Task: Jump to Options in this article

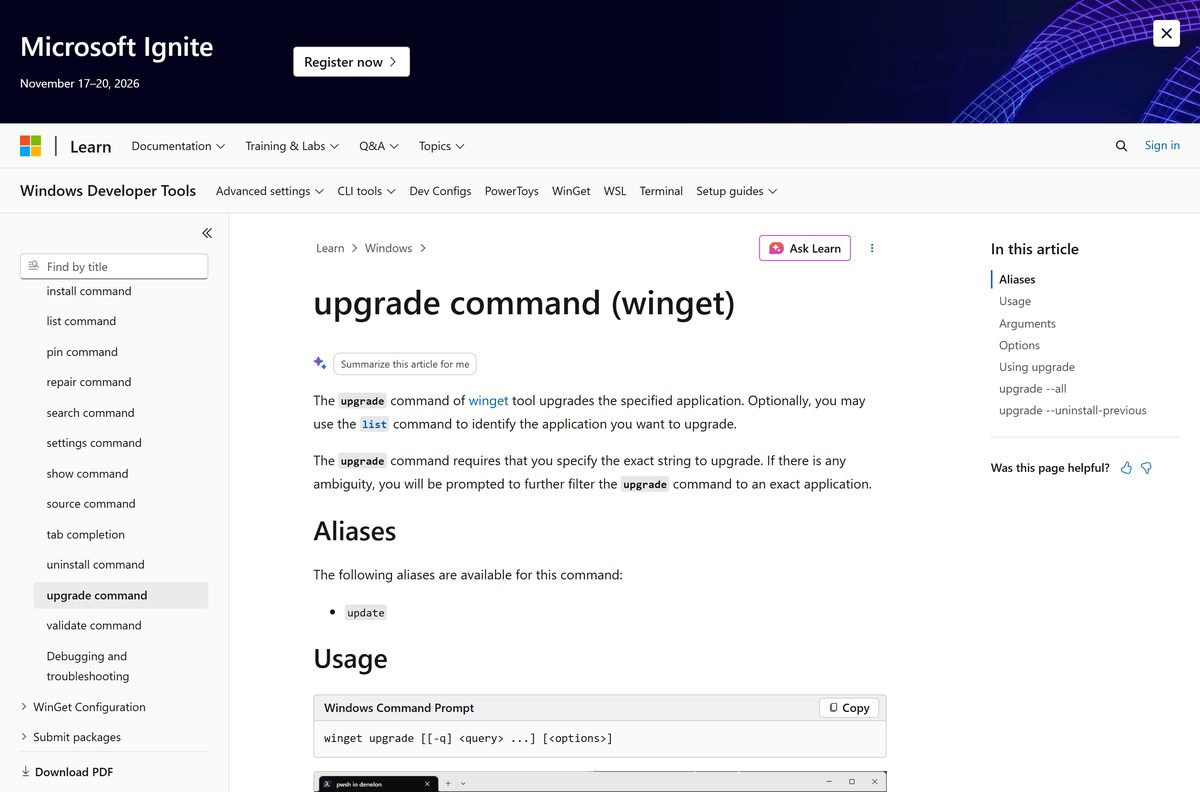Action: tap(1019, 345)
